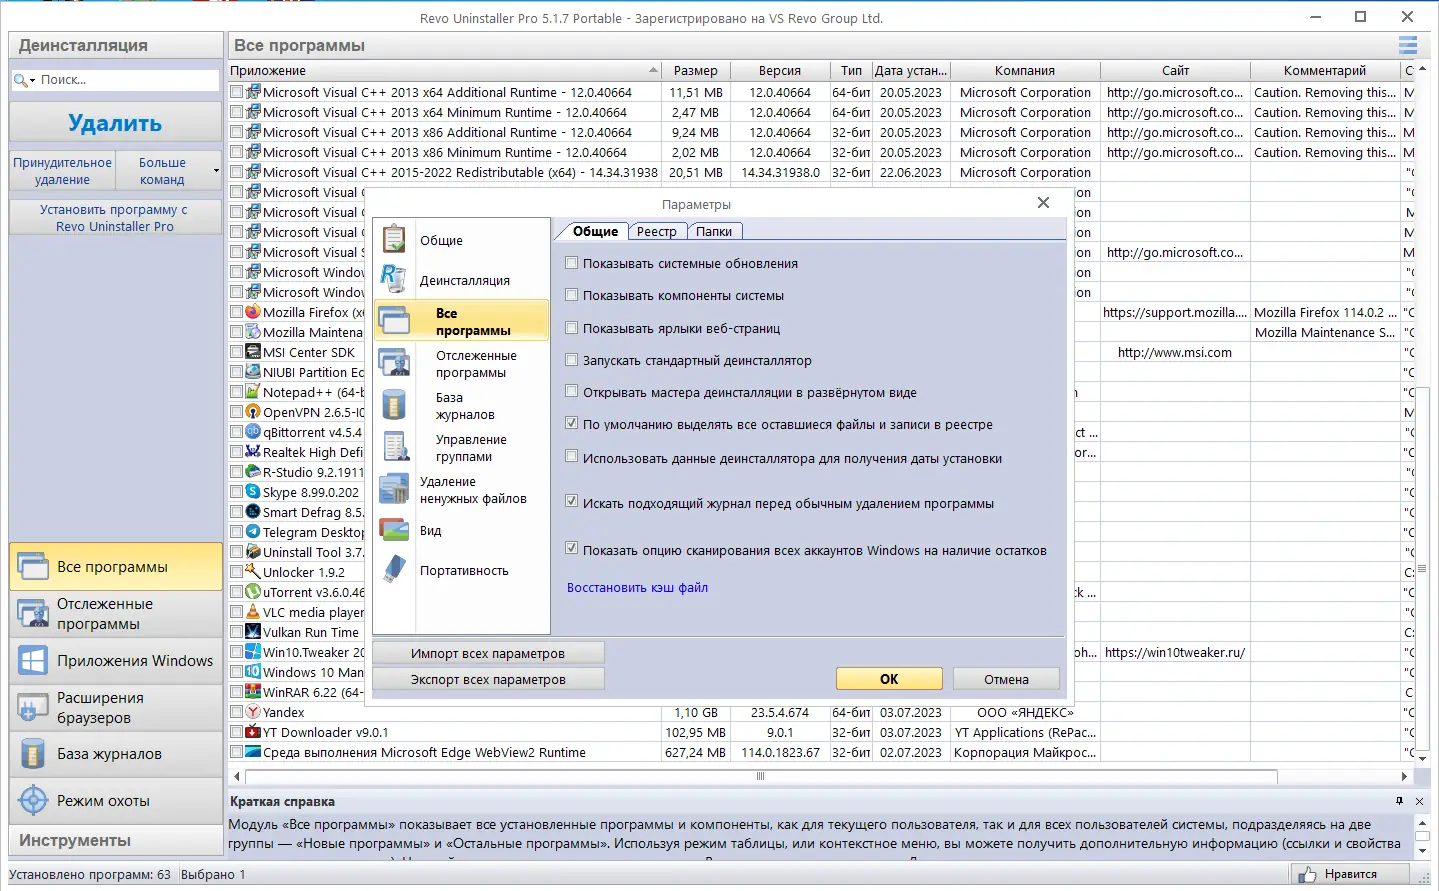Screen dimensions: 1439x891
Task: Select the Yandex program icon
Action: click(253, 712)
